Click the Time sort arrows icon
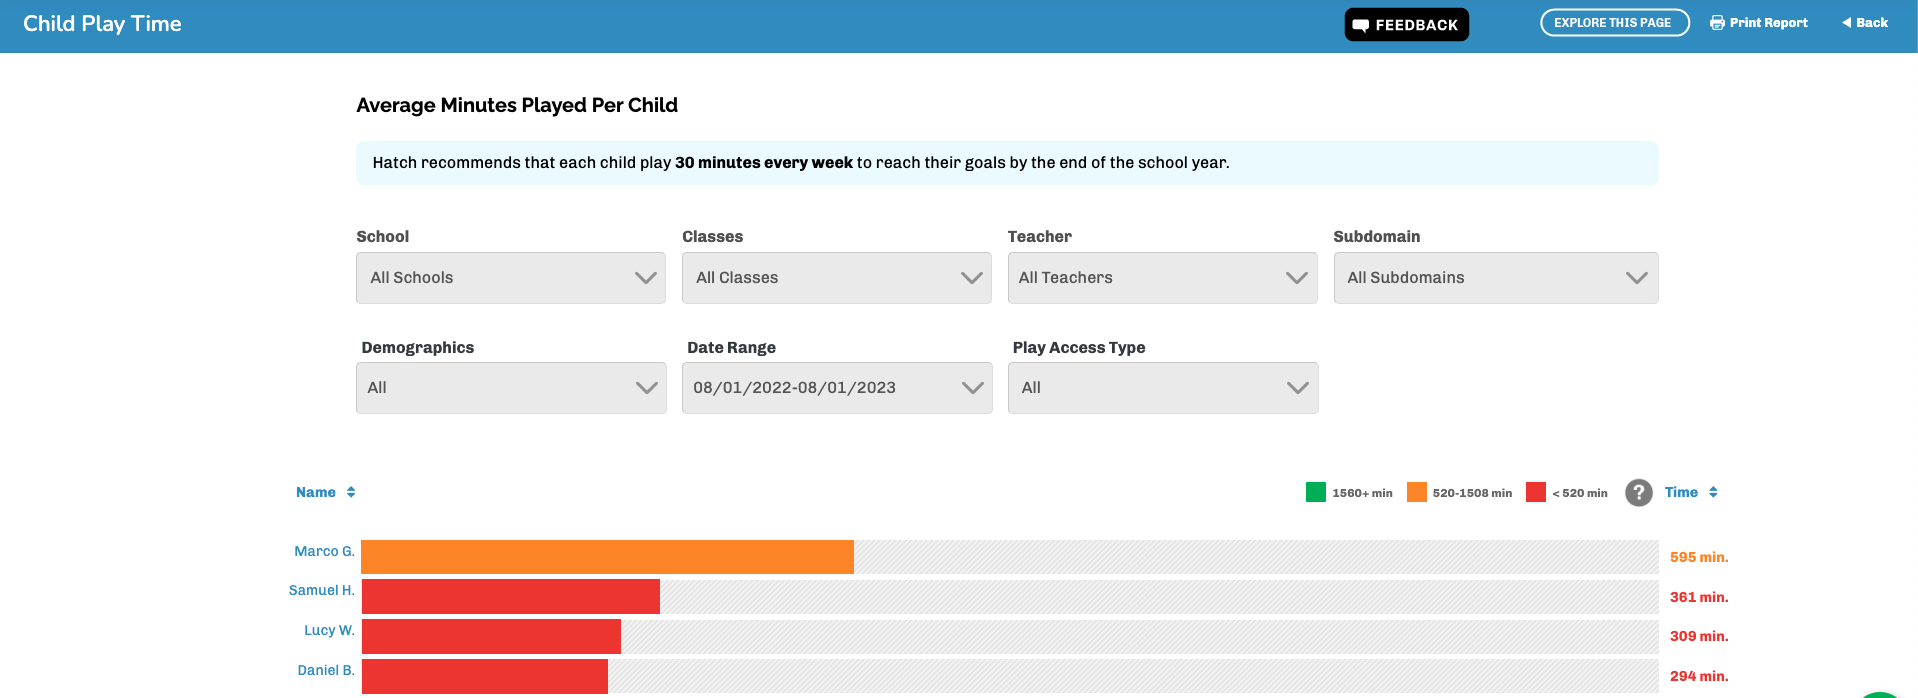The width and height of the screenshot is (1918, 698). tap(1713, 492)
